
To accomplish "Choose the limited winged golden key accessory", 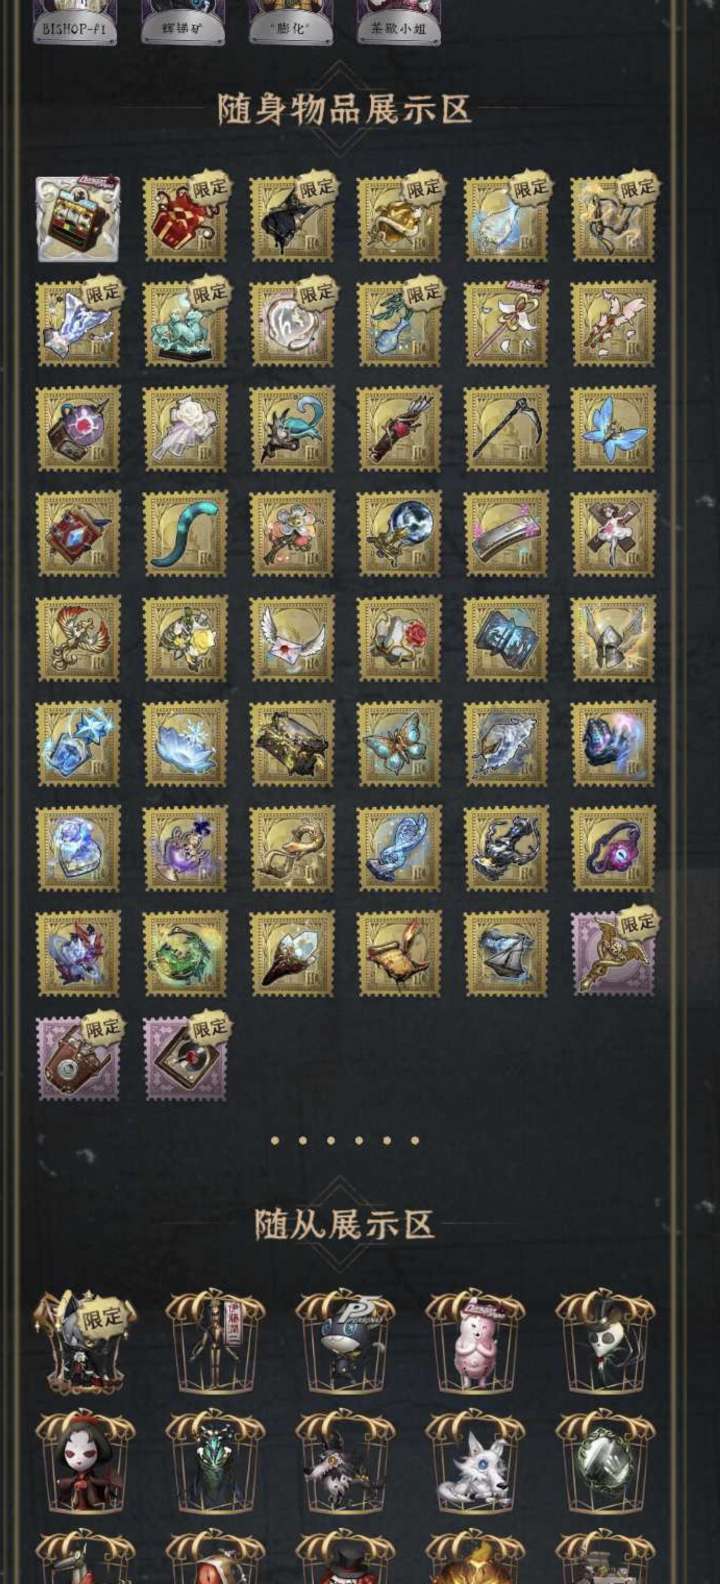I will coord(613,954).
